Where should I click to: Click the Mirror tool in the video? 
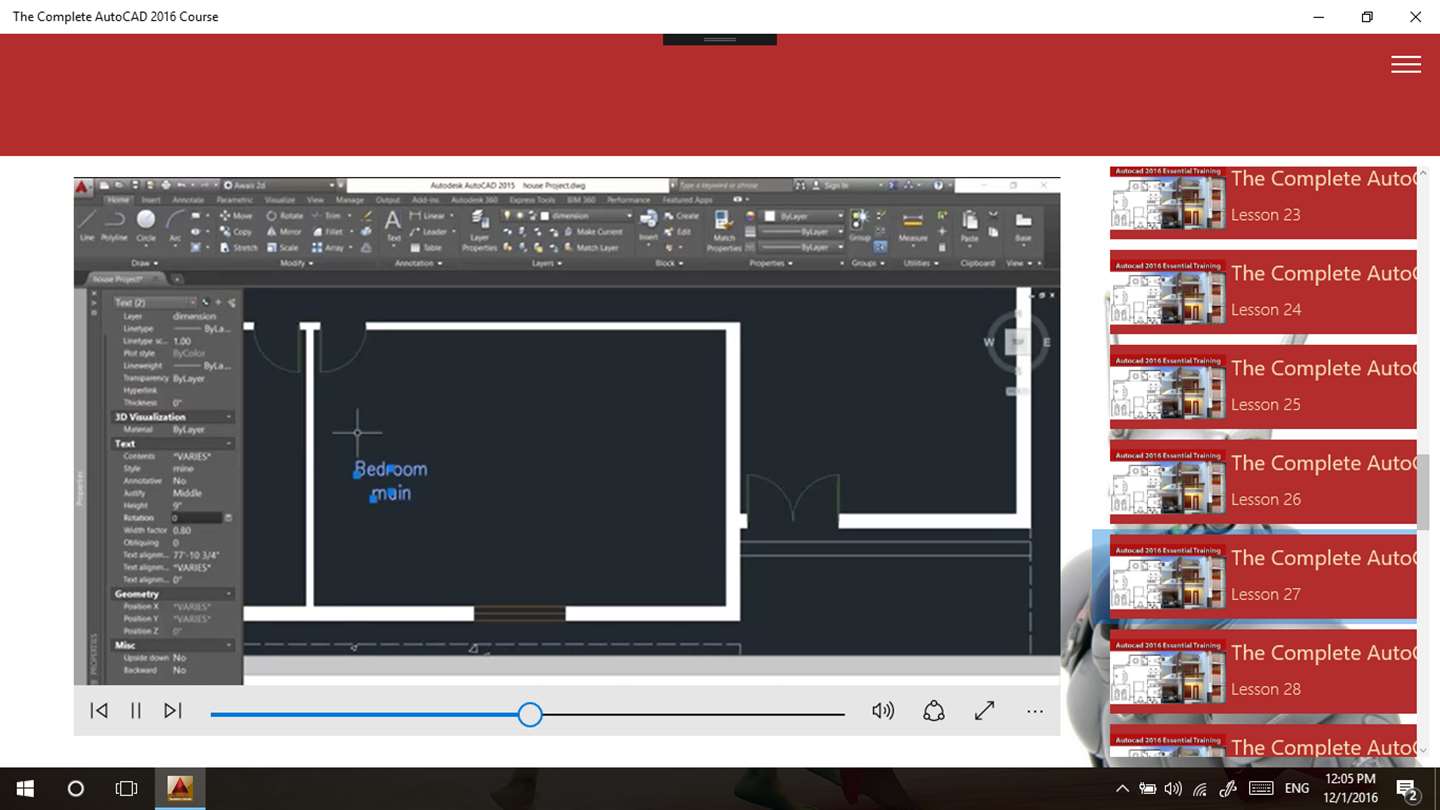coord(283,232)
